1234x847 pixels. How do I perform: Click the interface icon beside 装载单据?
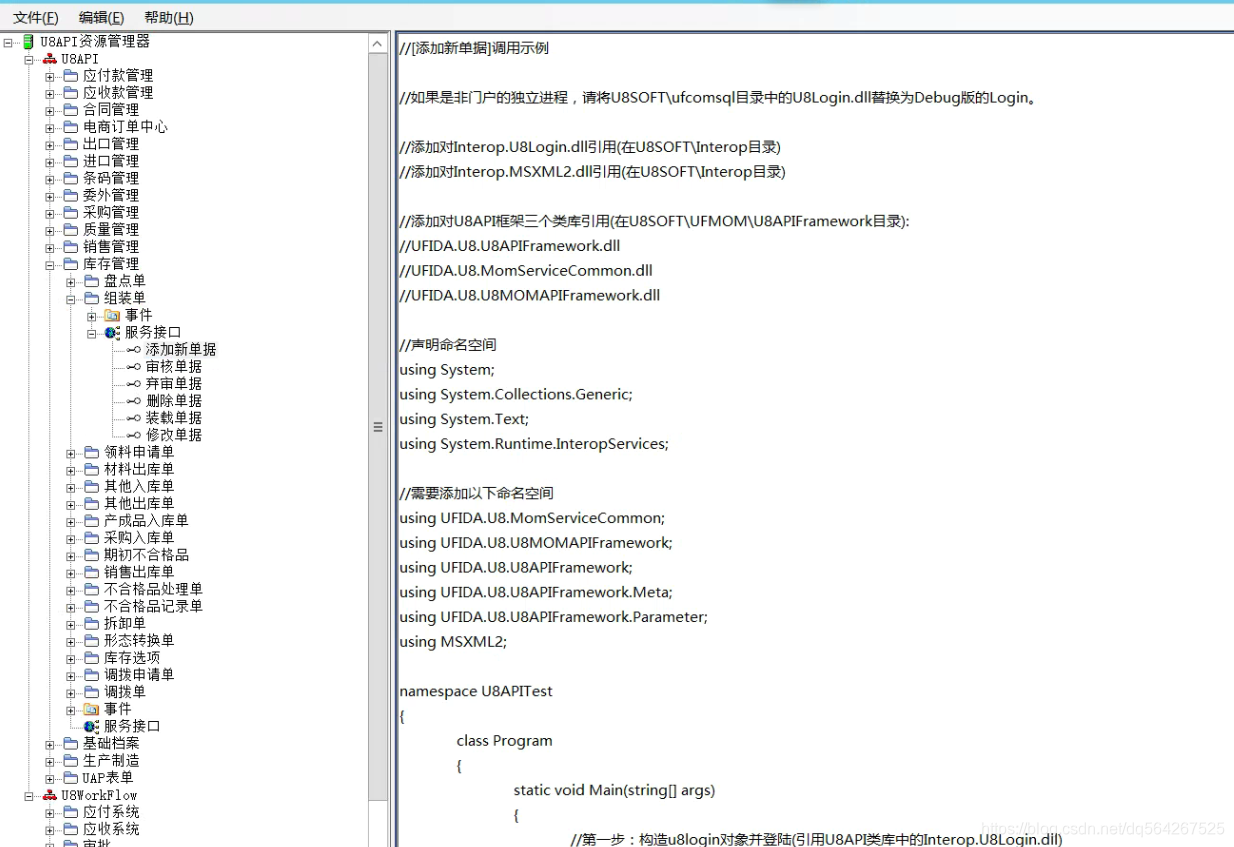(x=134, y=418)
